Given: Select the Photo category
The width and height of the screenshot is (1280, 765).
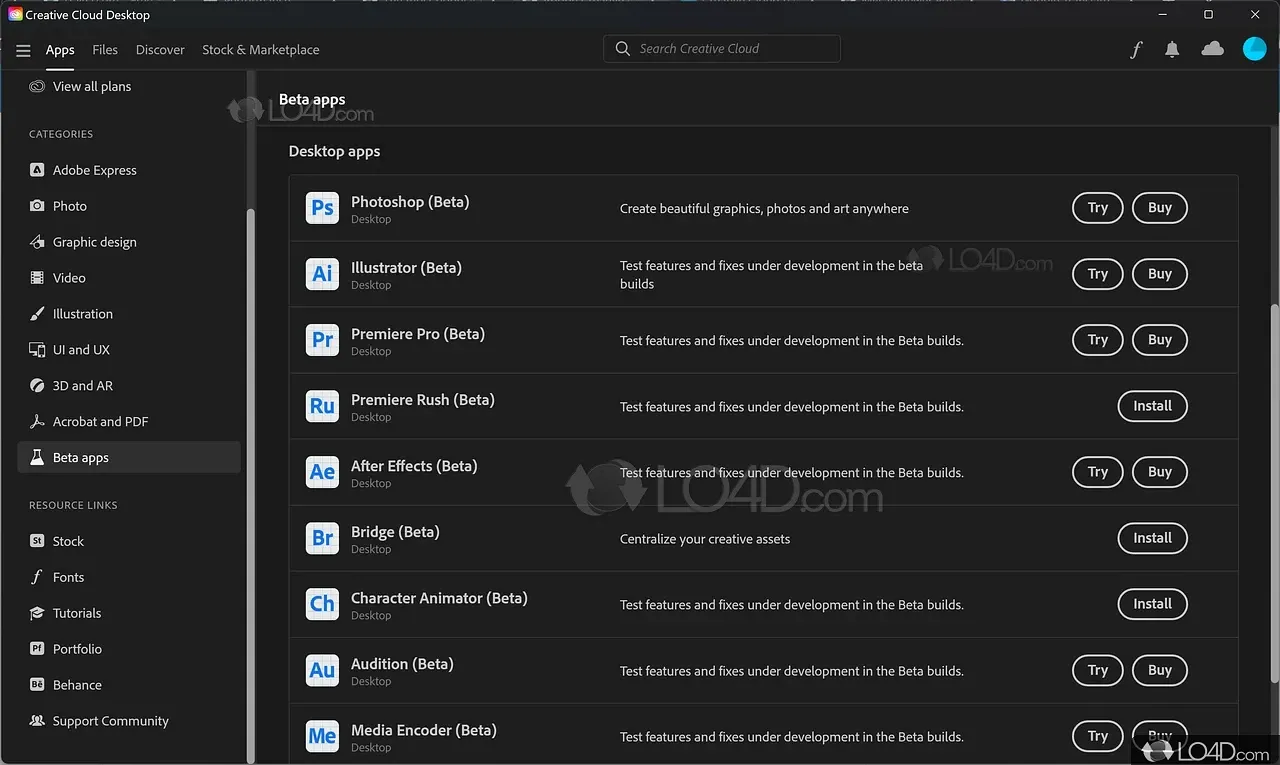Looking at the screenshot, I should (x=129, y=206).
